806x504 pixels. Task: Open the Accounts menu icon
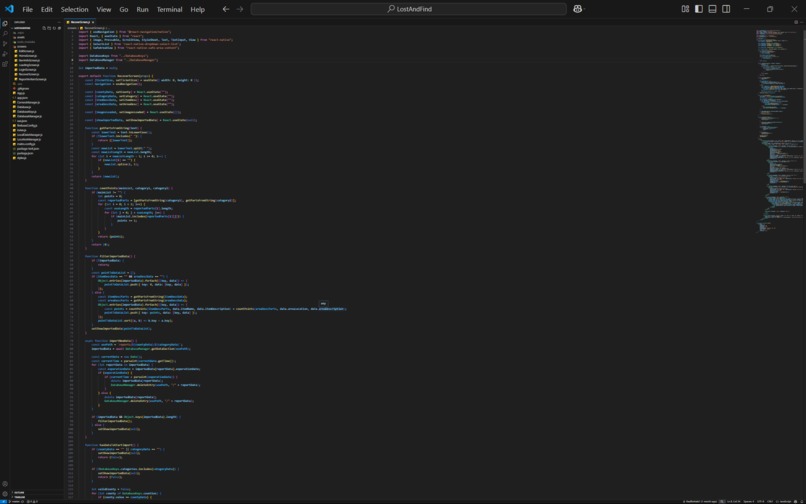[x=5, y=483]
